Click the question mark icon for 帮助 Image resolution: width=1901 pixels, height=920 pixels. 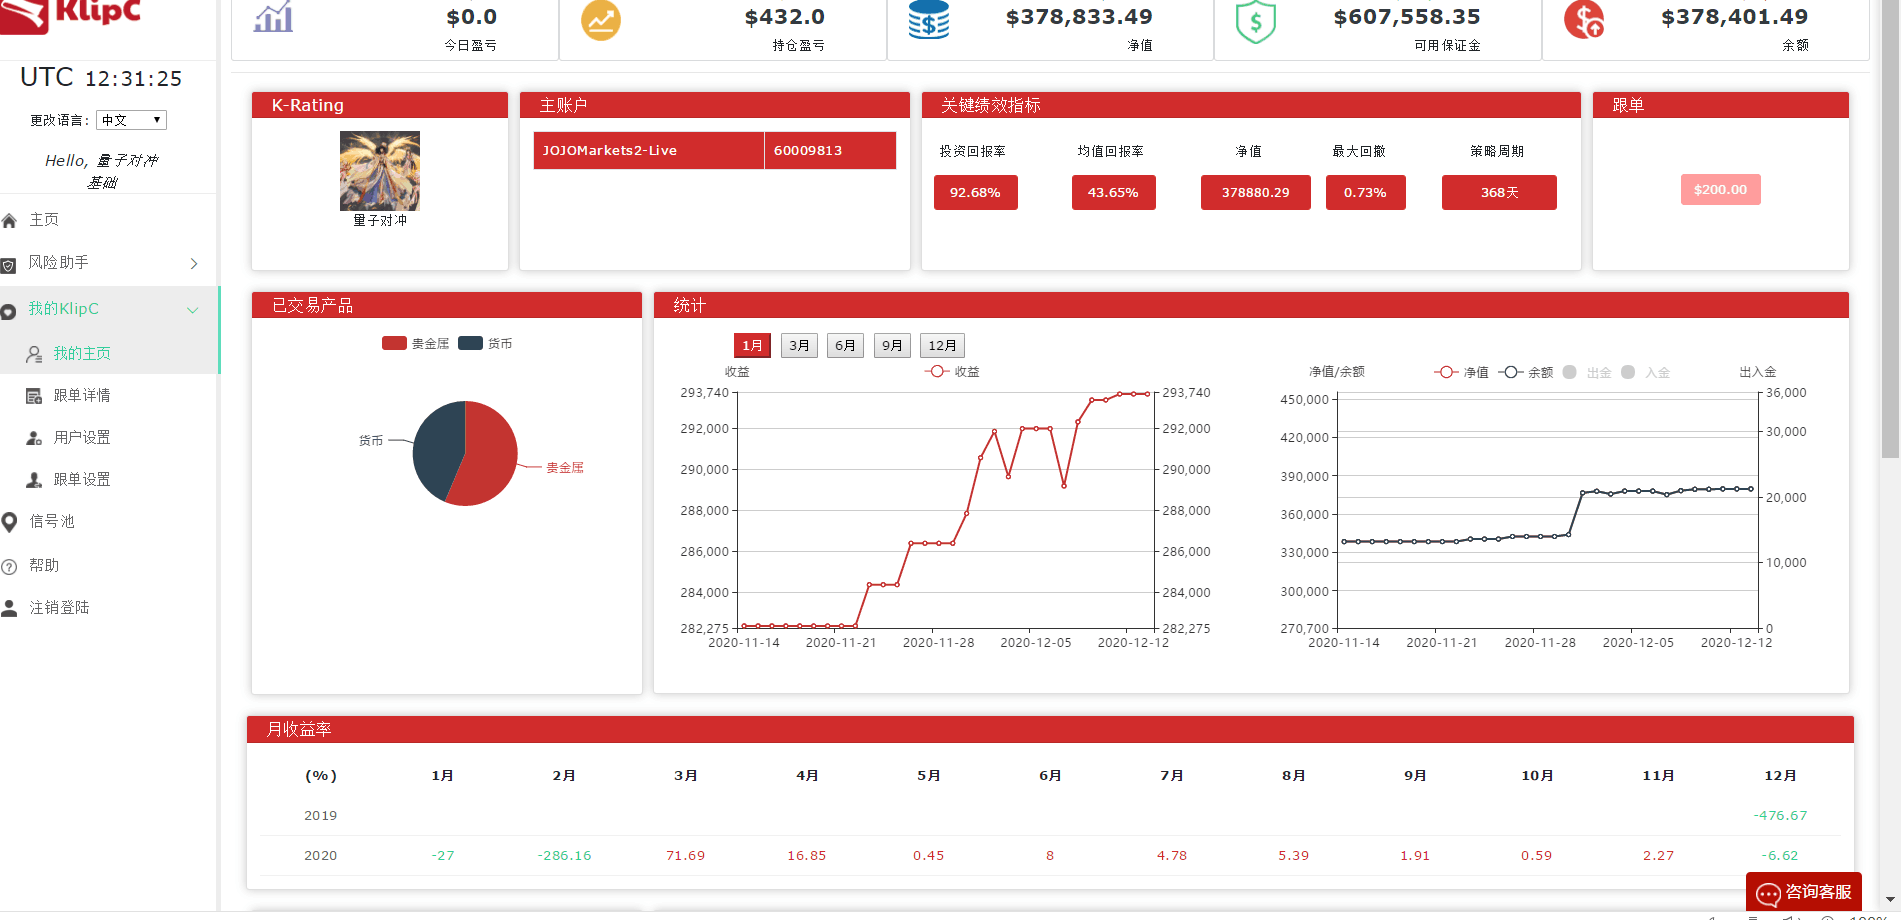point(9,566)
